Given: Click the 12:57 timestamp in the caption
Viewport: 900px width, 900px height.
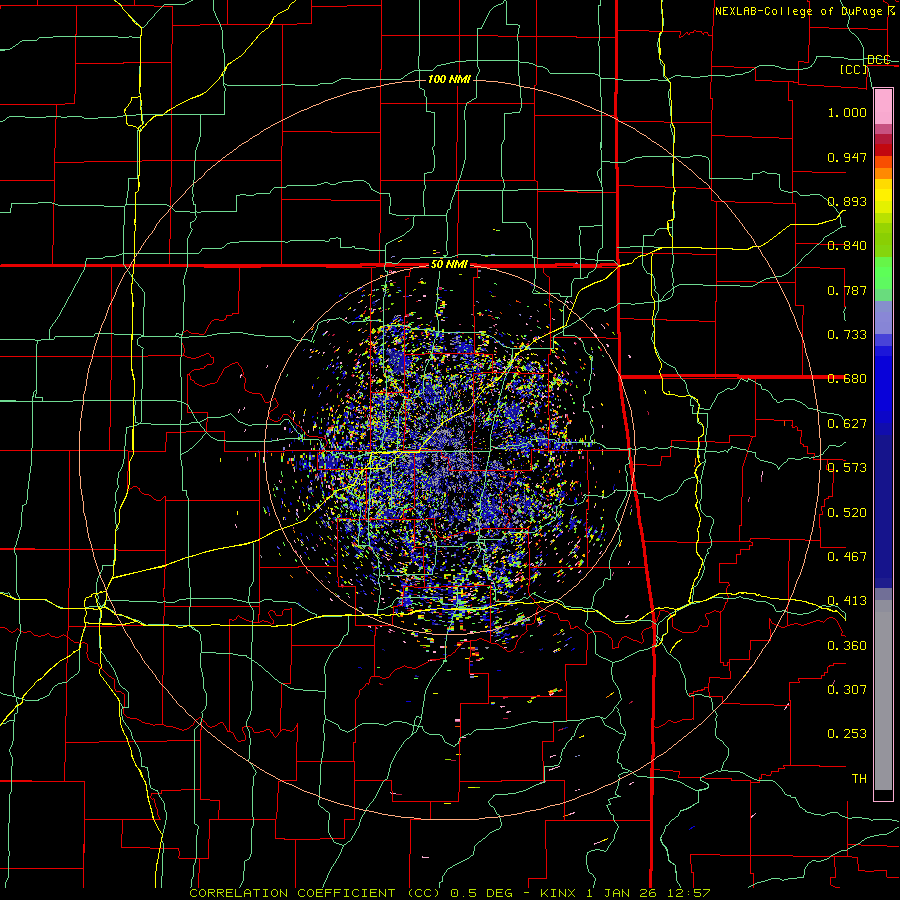Looking at the screenshot, I should point(690,893).
